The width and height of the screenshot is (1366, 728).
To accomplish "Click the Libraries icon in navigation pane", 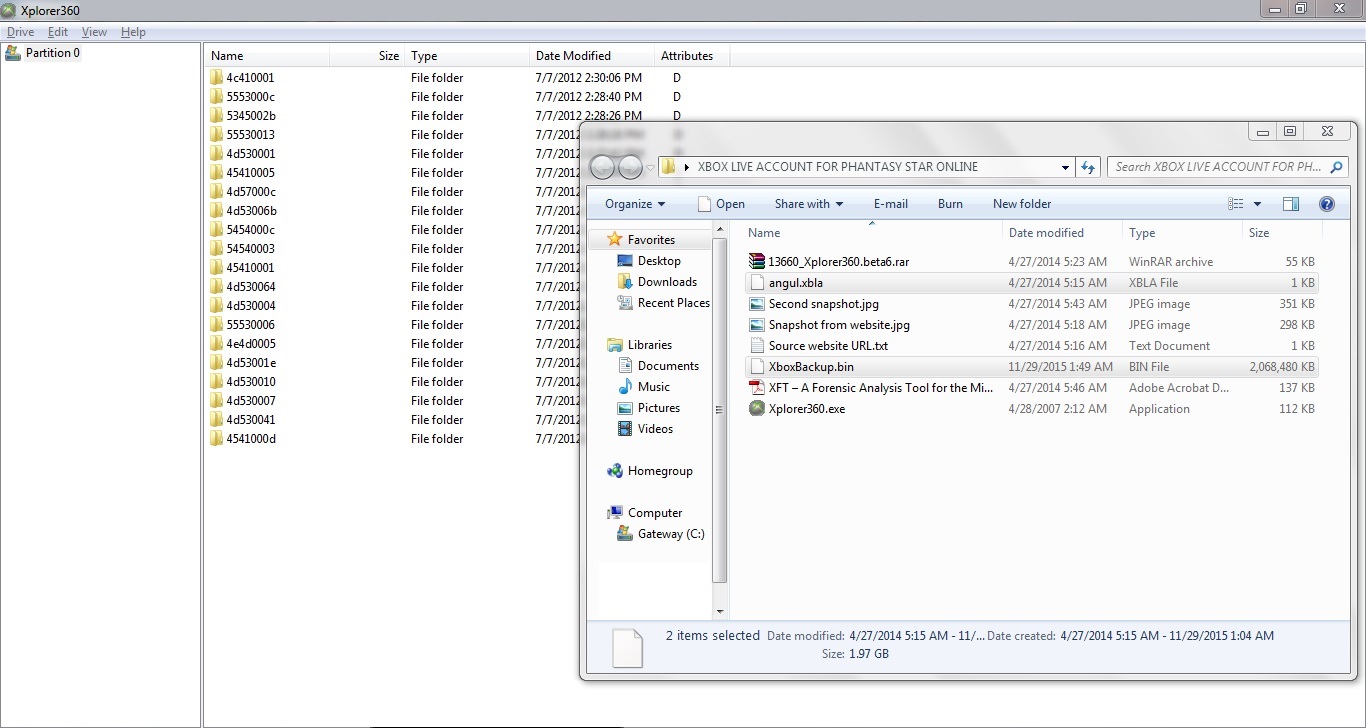I will [615, 345].
